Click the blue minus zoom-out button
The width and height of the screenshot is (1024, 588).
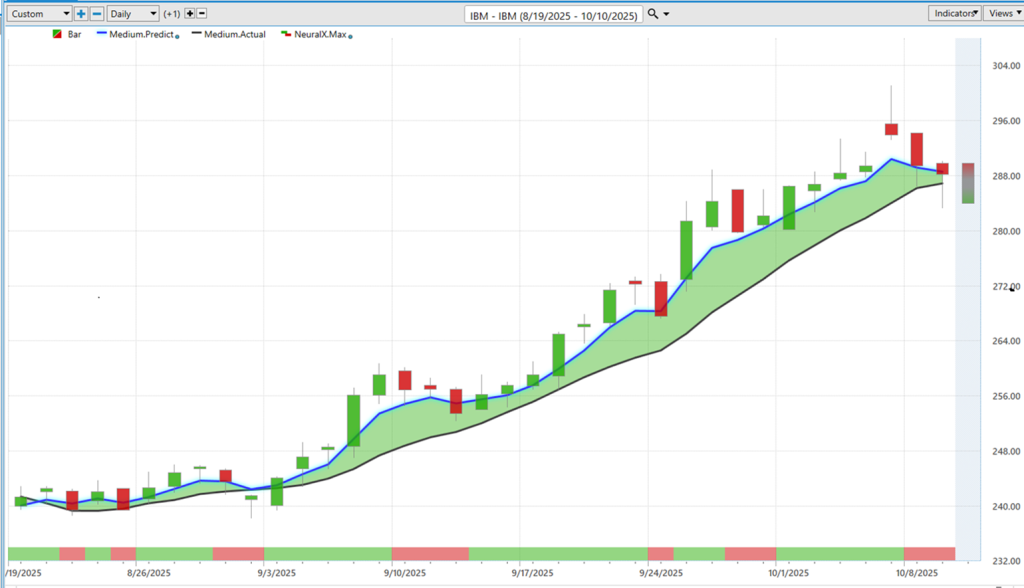[x=97, y=14]
